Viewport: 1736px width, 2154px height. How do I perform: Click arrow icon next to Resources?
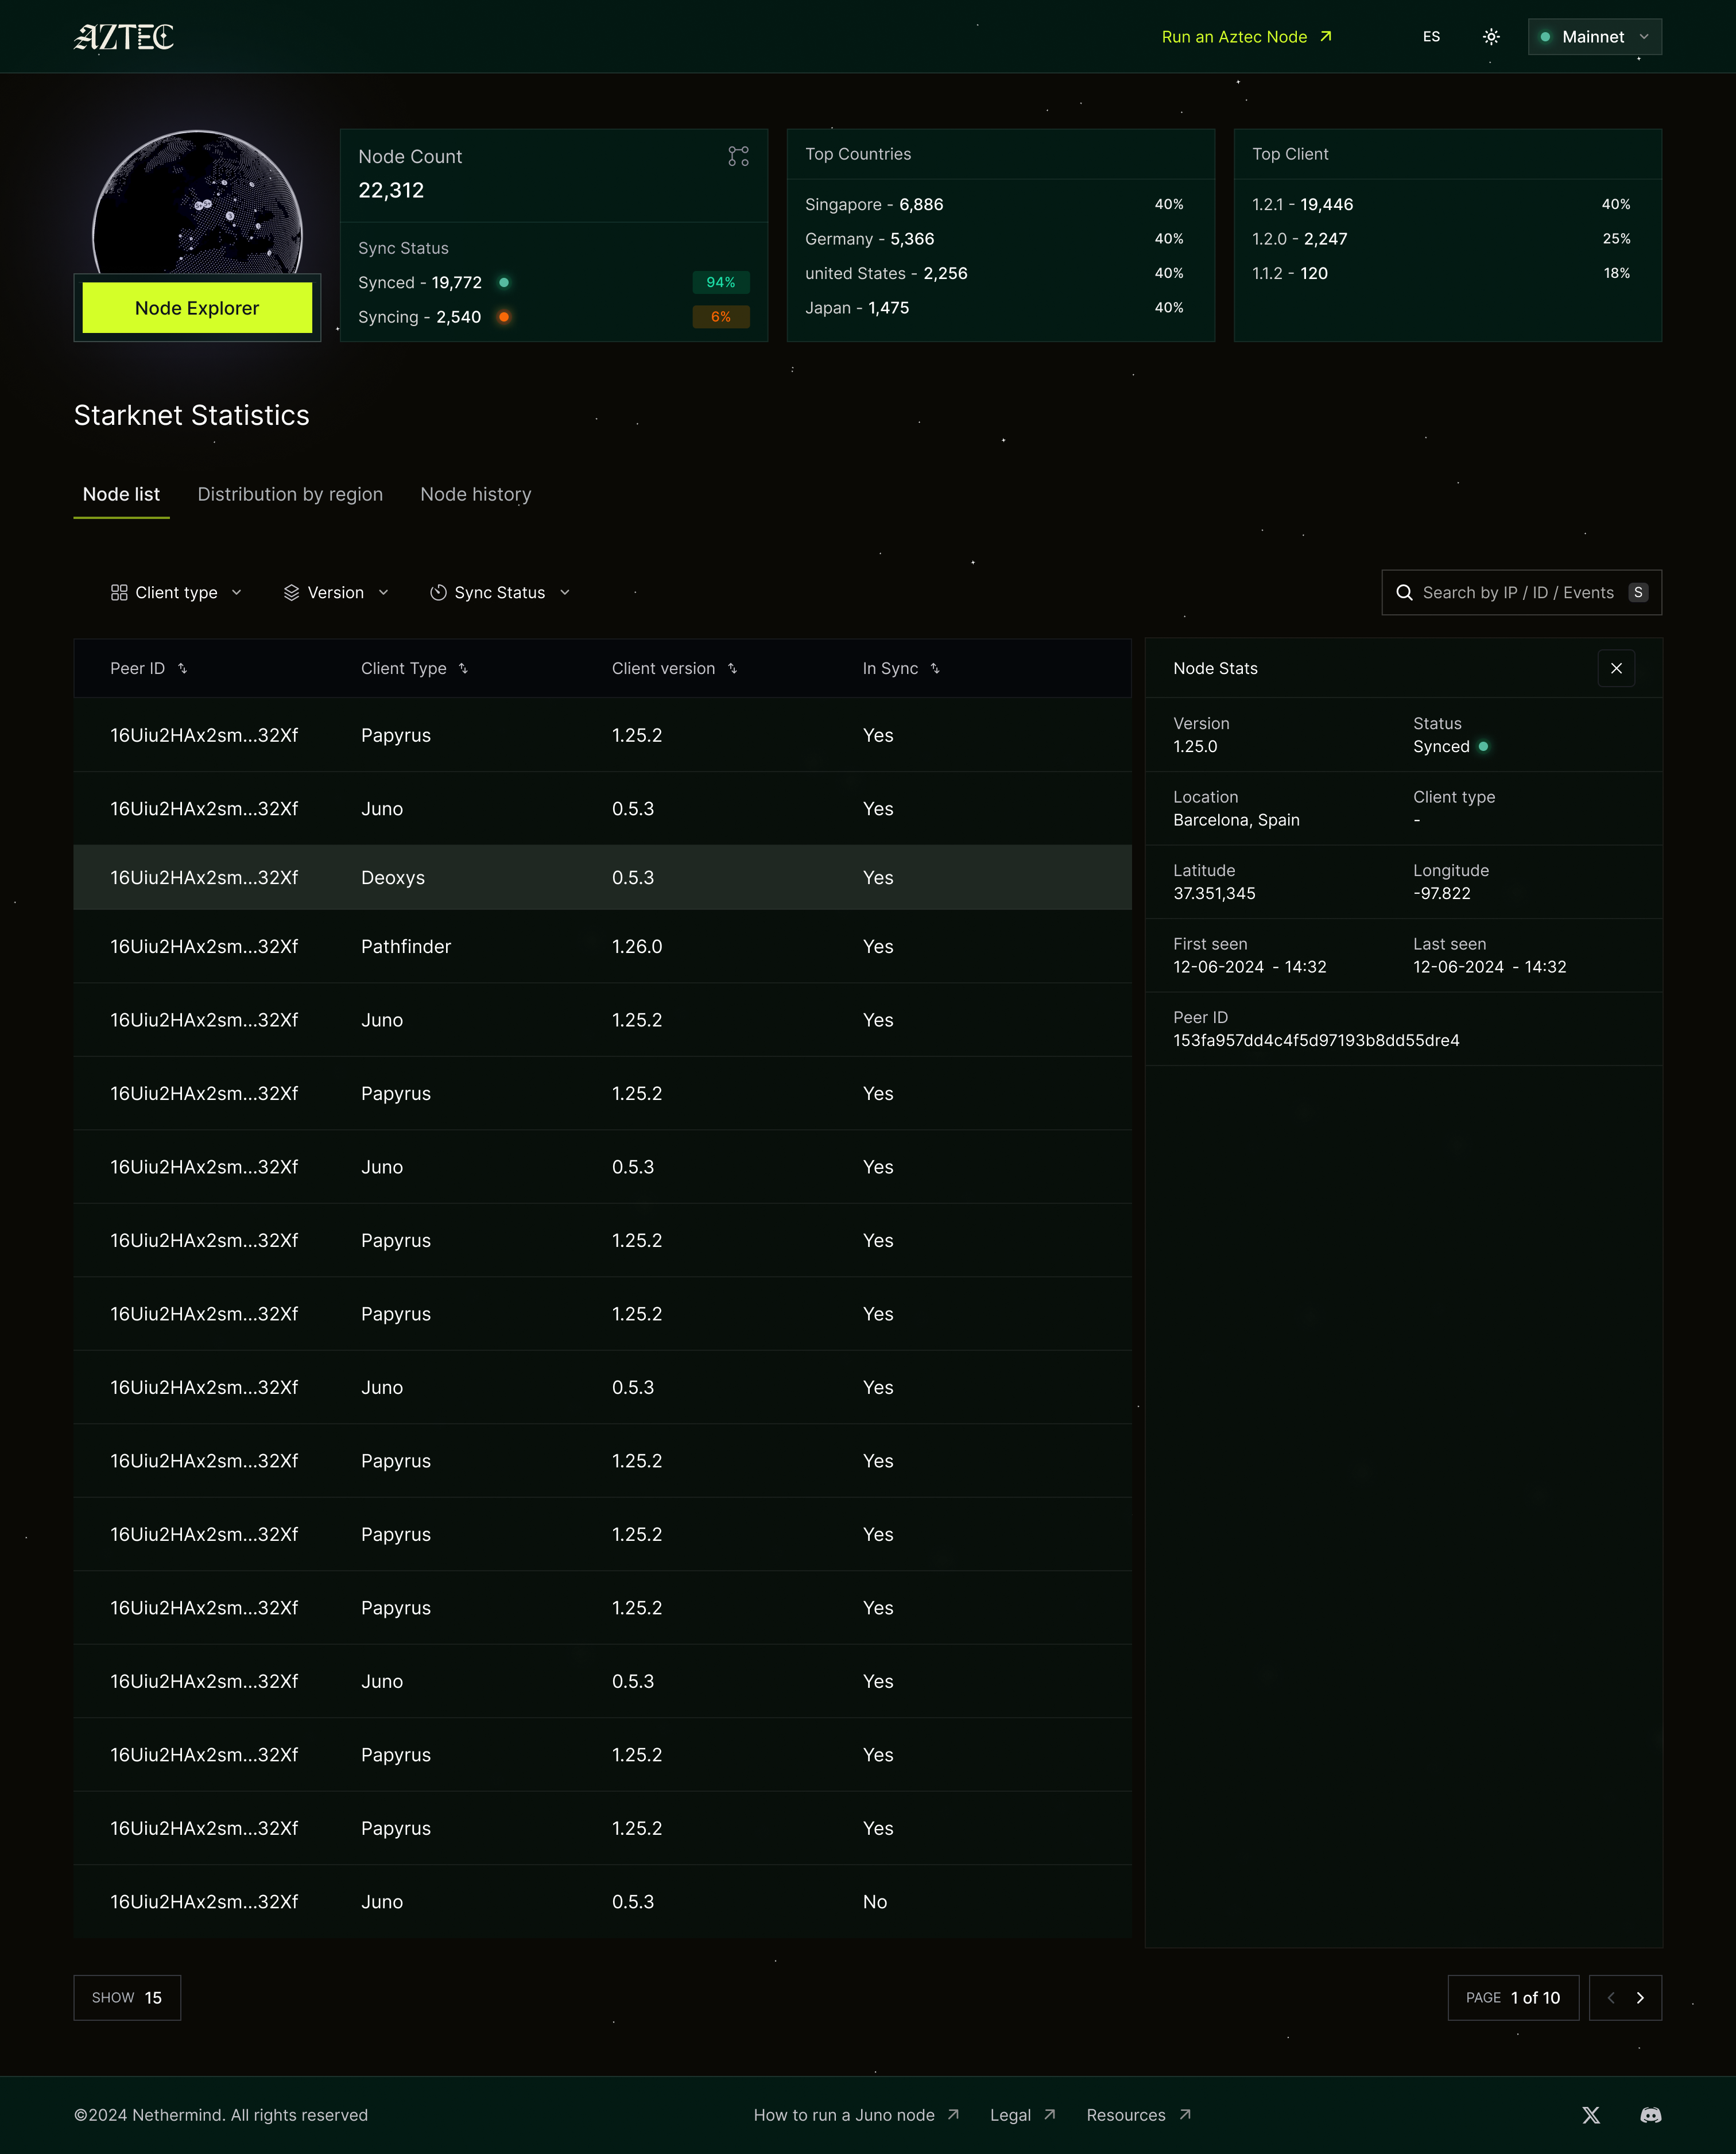[x=1185, y=2115]
